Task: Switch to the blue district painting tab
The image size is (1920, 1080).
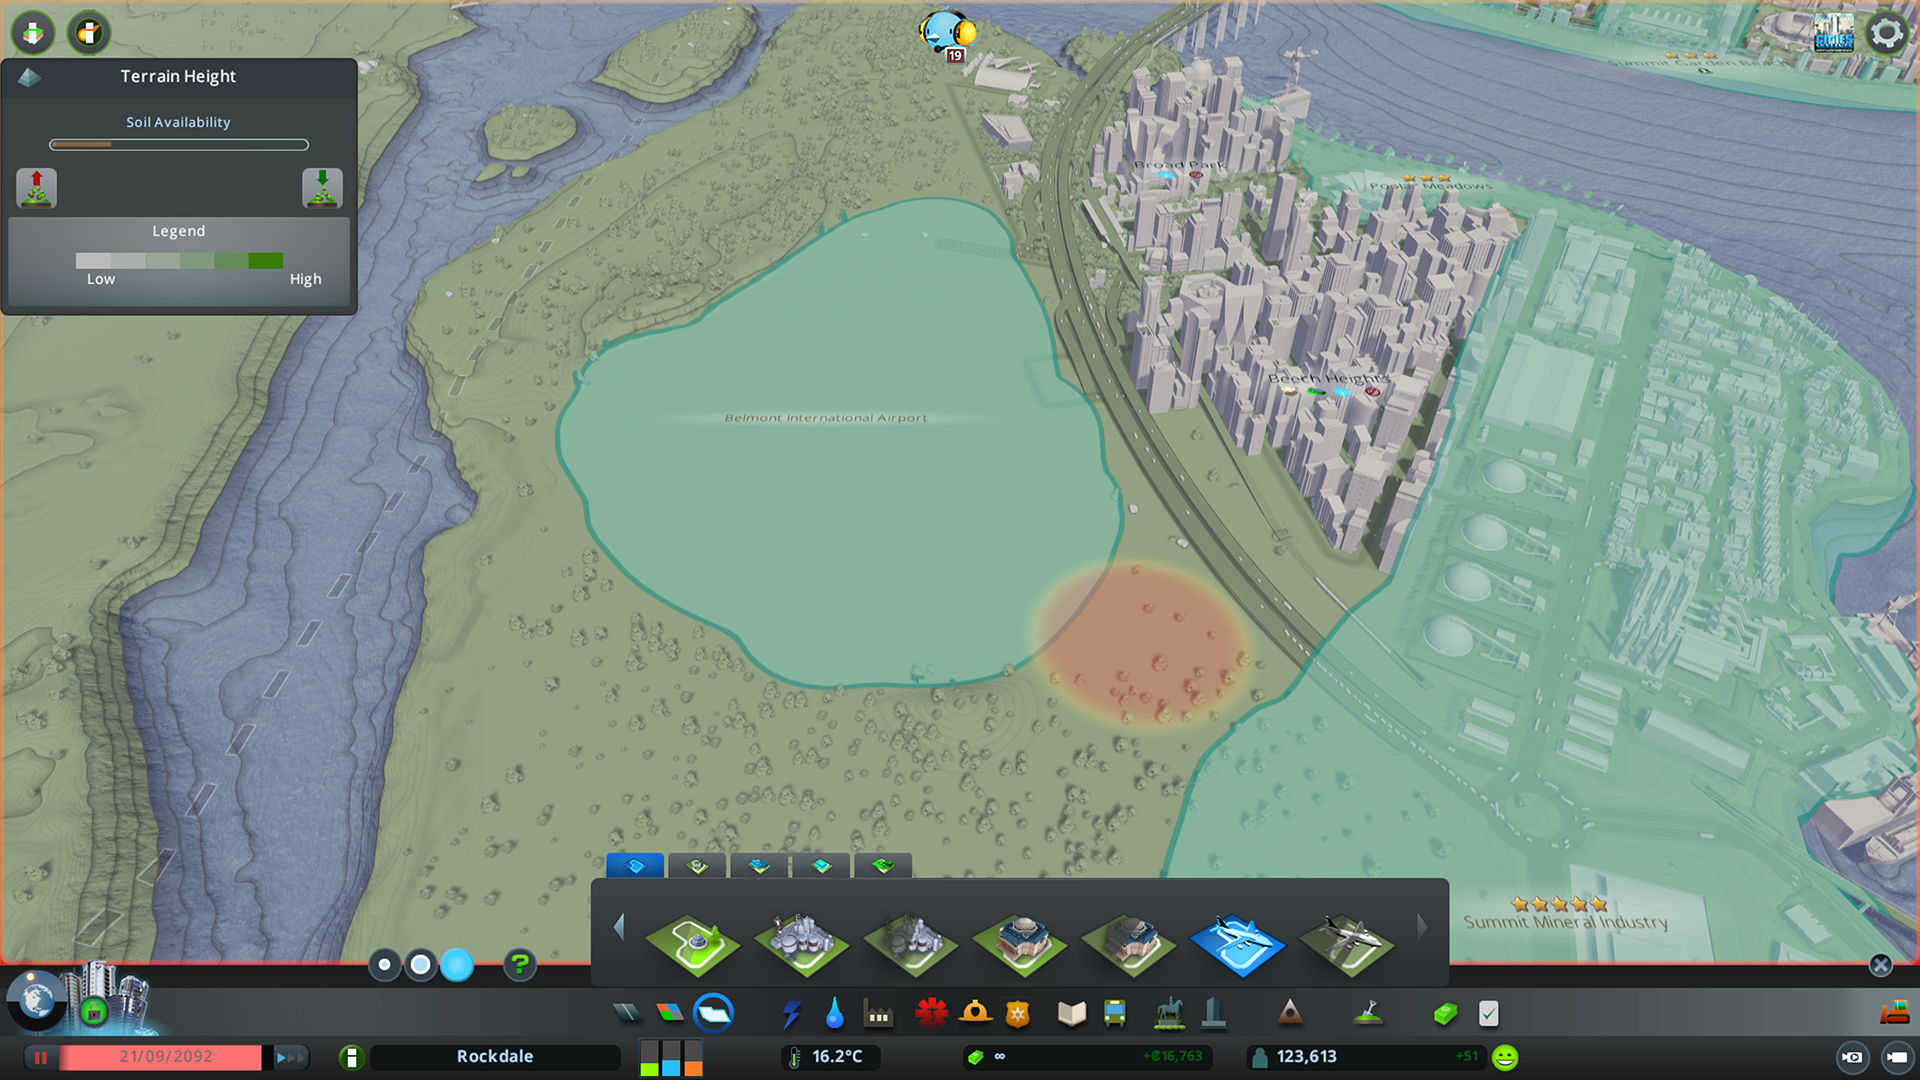Action: [x=635, y=865]
